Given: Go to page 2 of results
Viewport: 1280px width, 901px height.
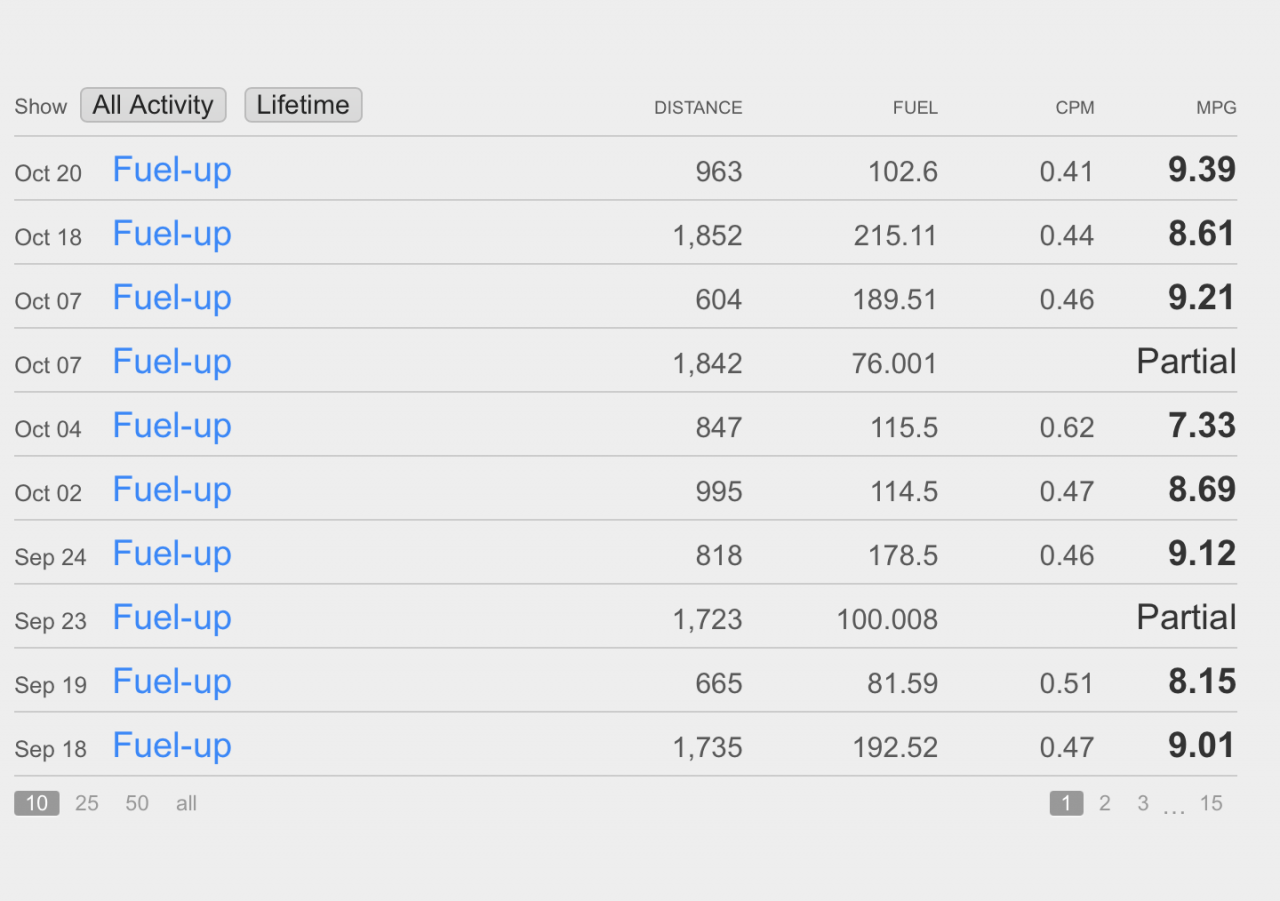Looking at the screenshot, I should 1104,803.
